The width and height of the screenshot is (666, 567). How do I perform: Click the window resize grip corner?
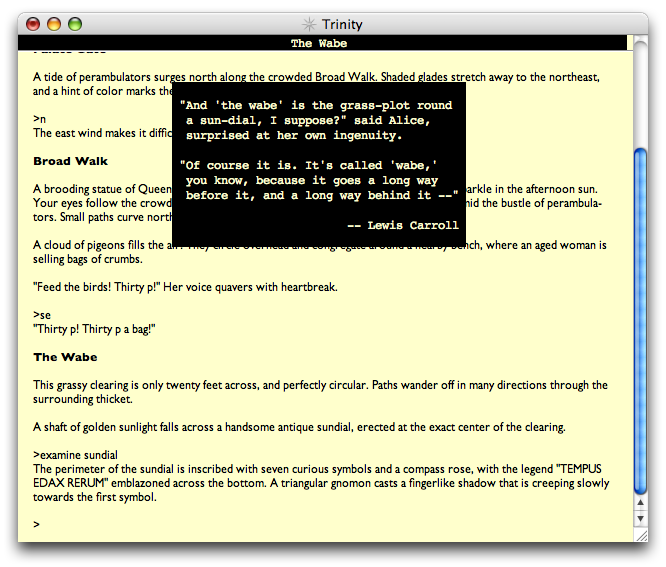(x=641, y=535)
